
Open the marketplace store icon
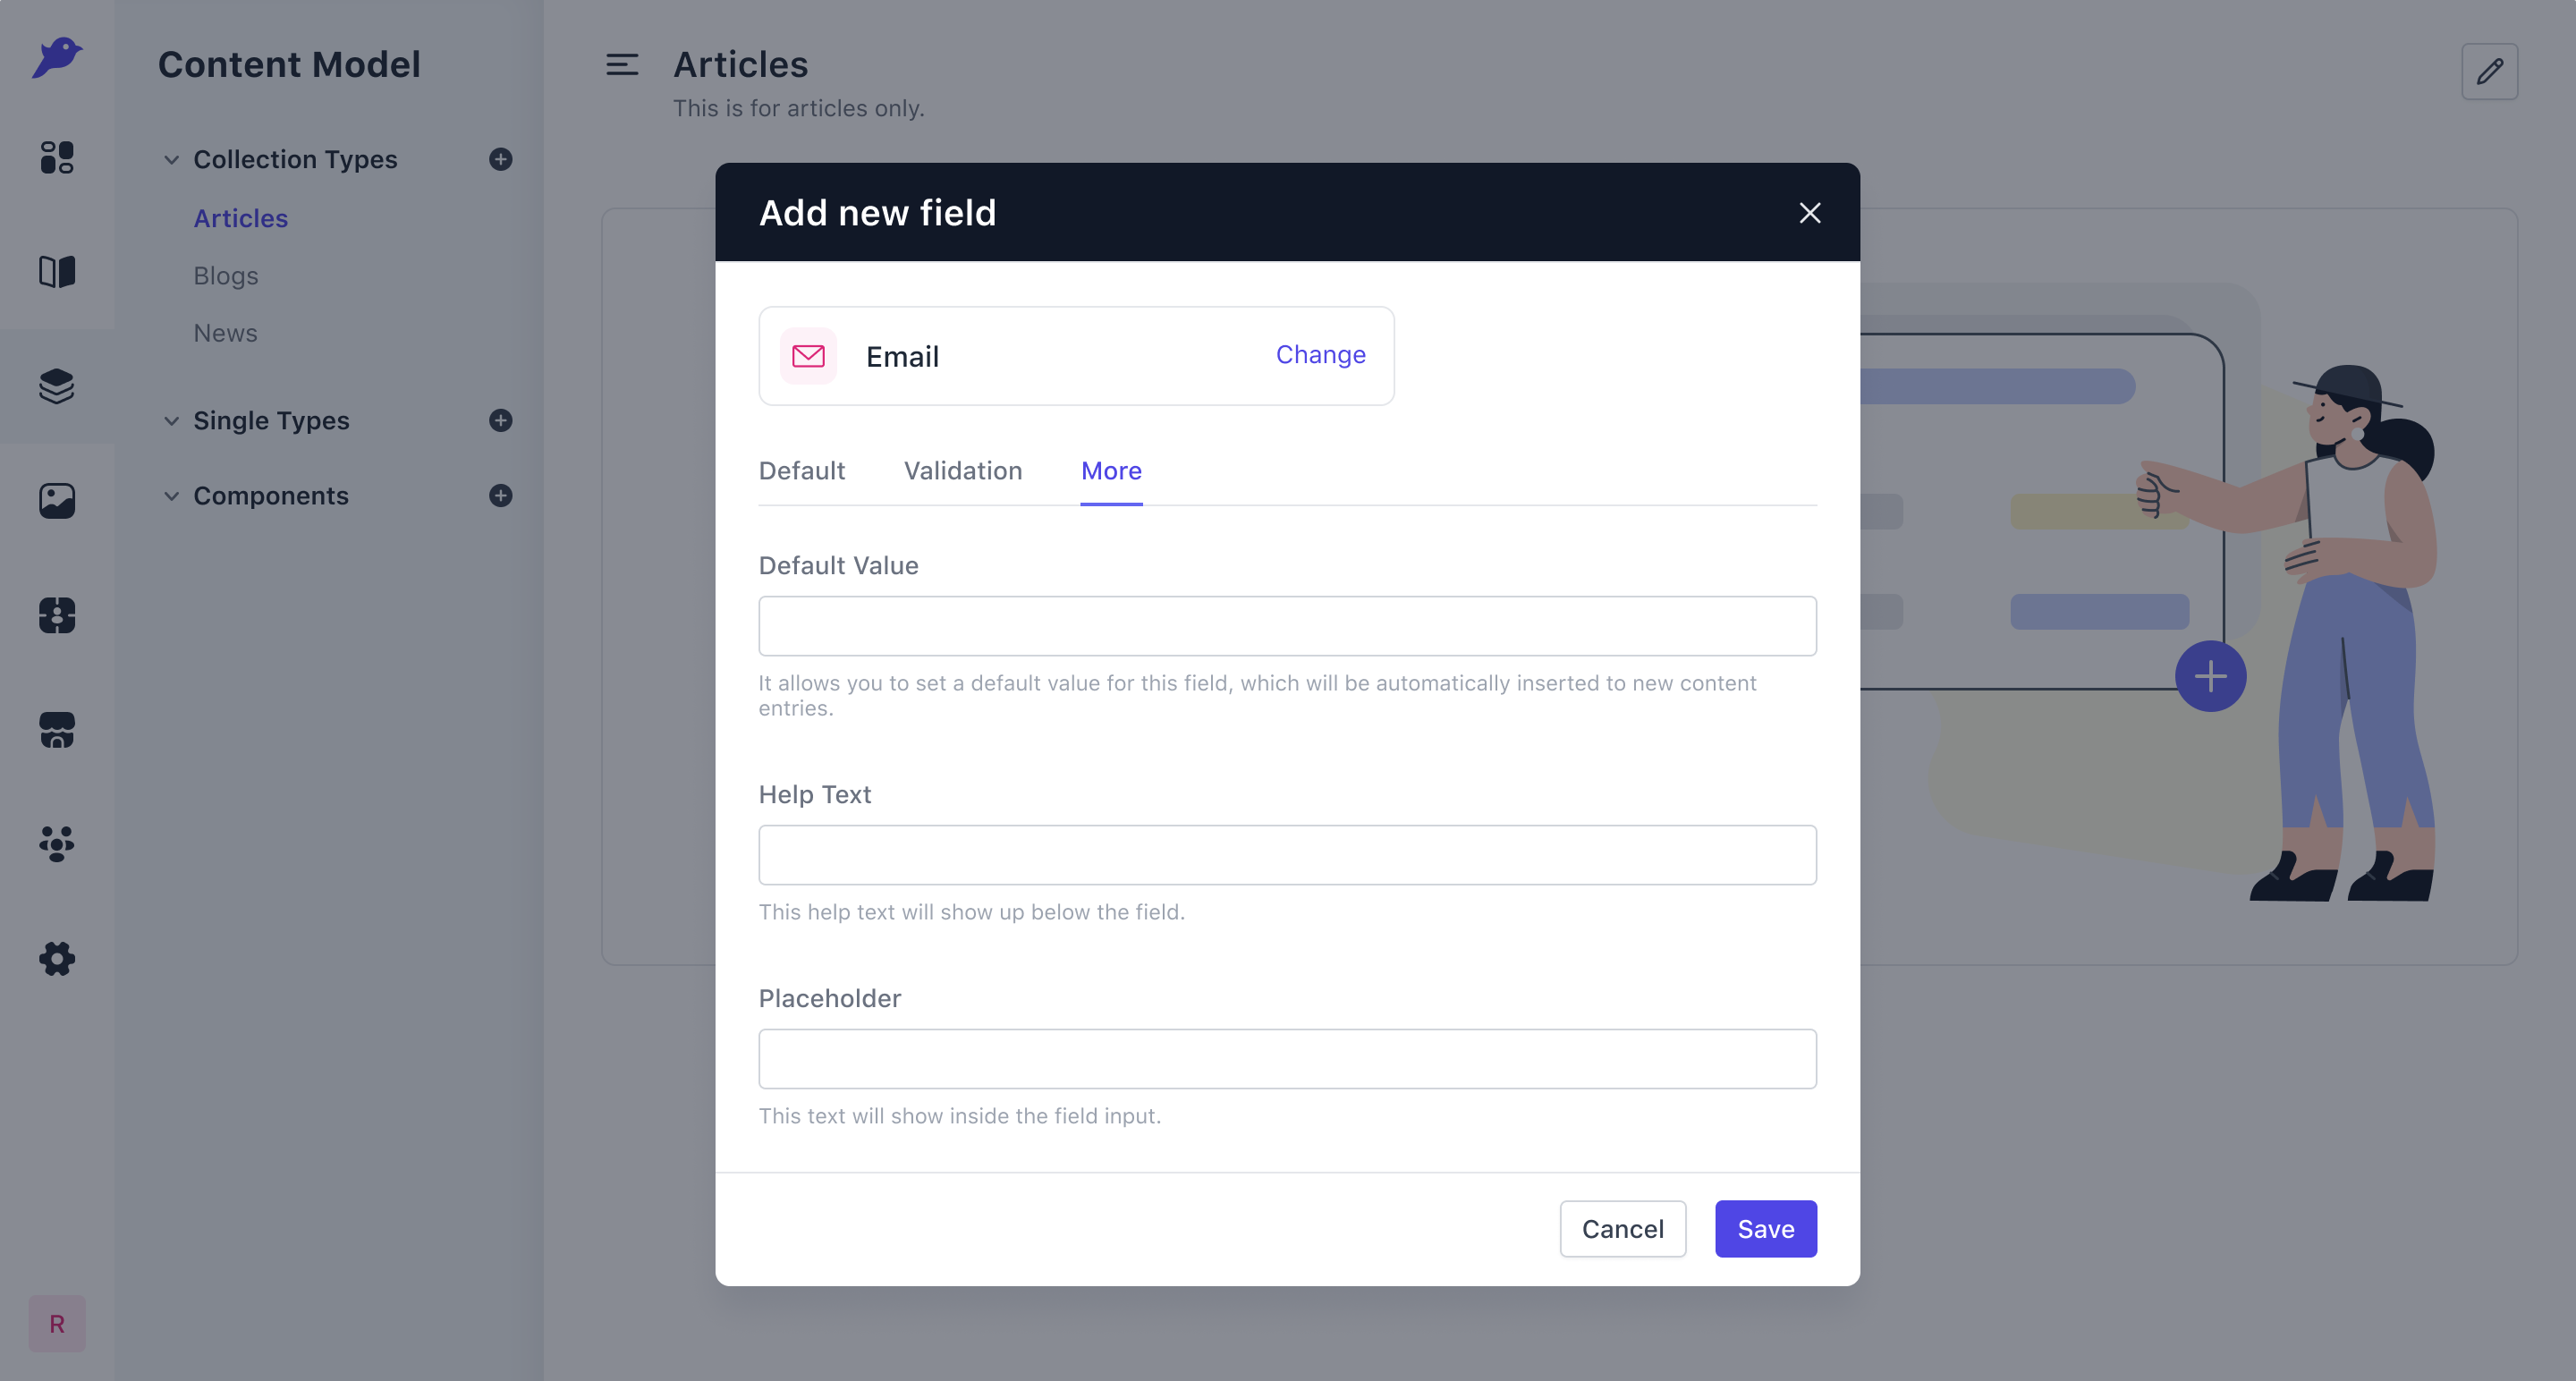(x=57, y=729)
